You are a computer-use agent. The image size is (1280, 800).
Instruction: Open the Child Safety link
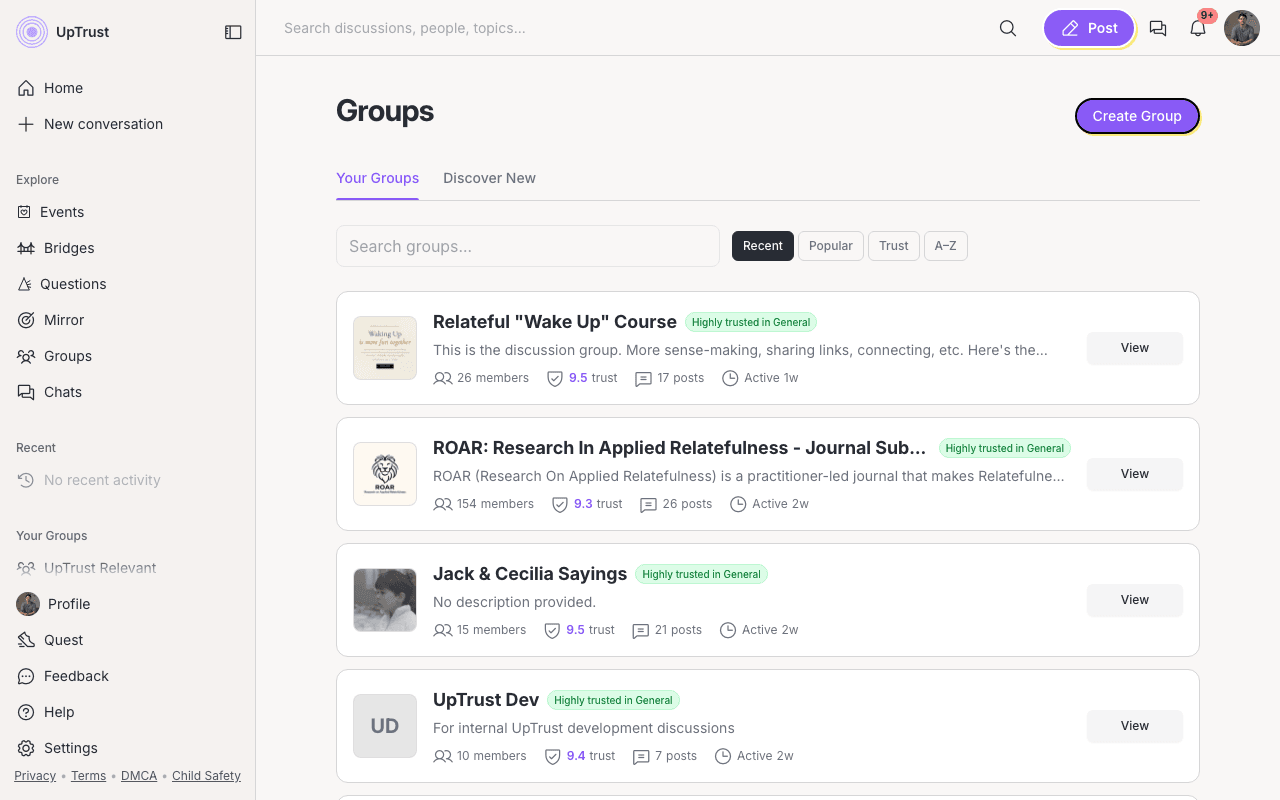point(206,776)
